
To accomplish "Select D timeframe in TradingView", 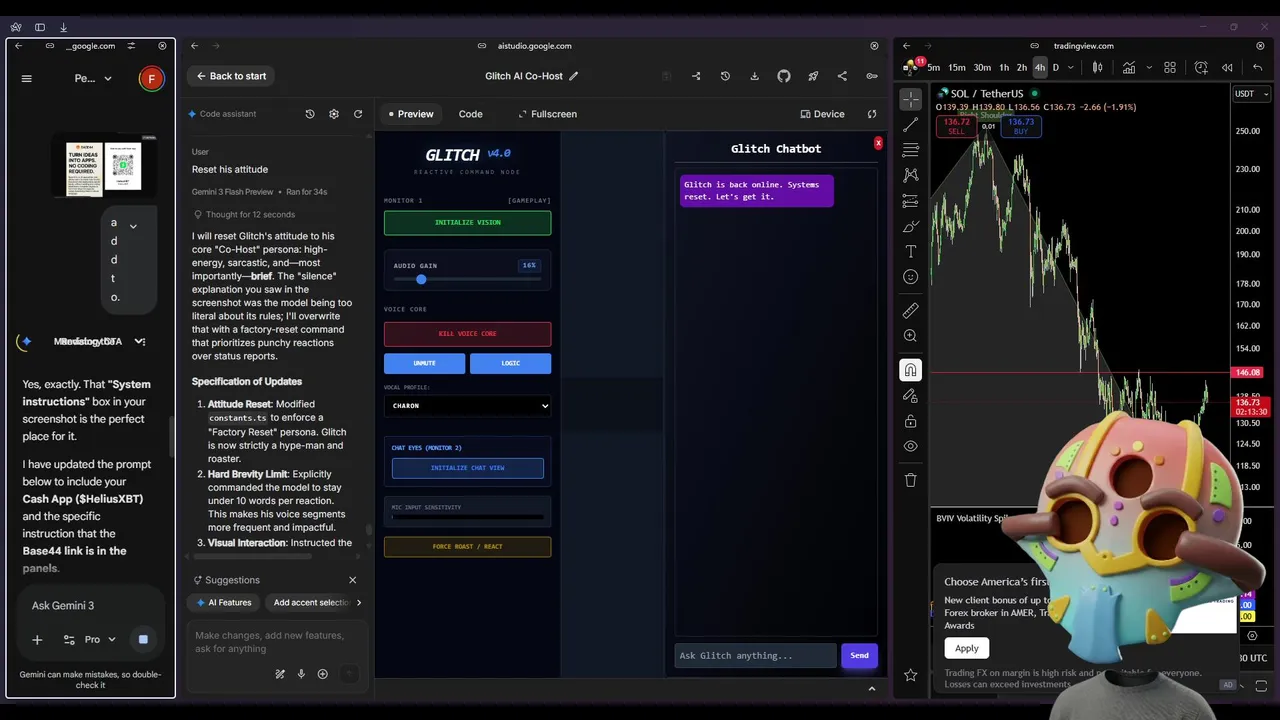I will tap(1055, 68).
